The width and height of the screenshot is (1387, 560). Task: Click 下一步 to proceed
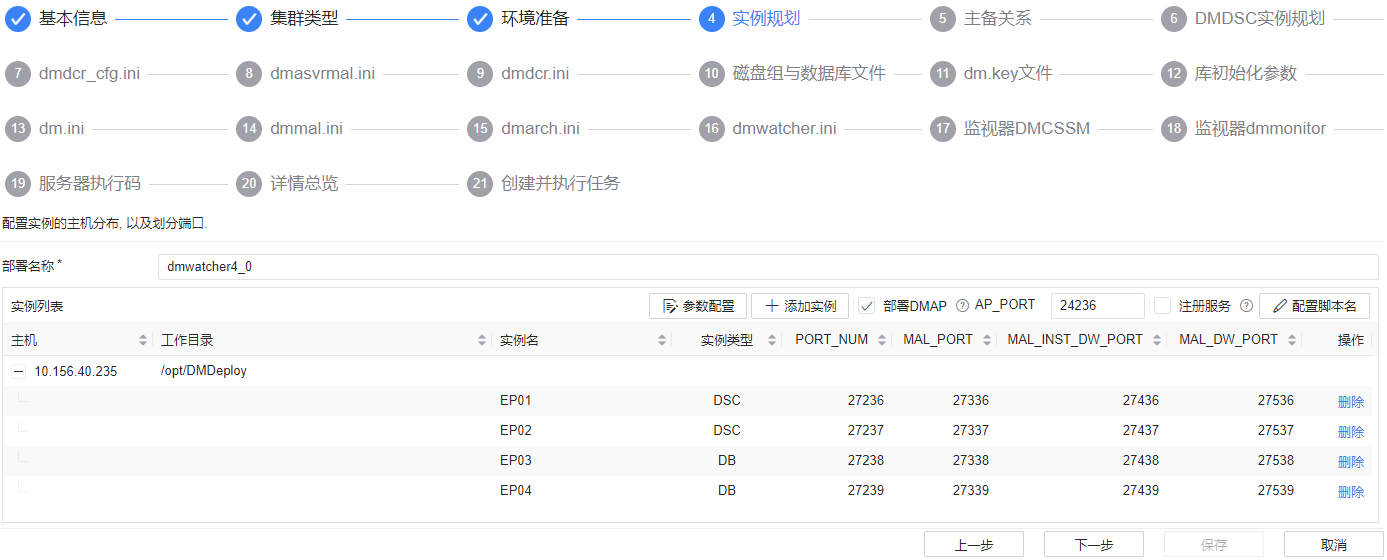1094,545
